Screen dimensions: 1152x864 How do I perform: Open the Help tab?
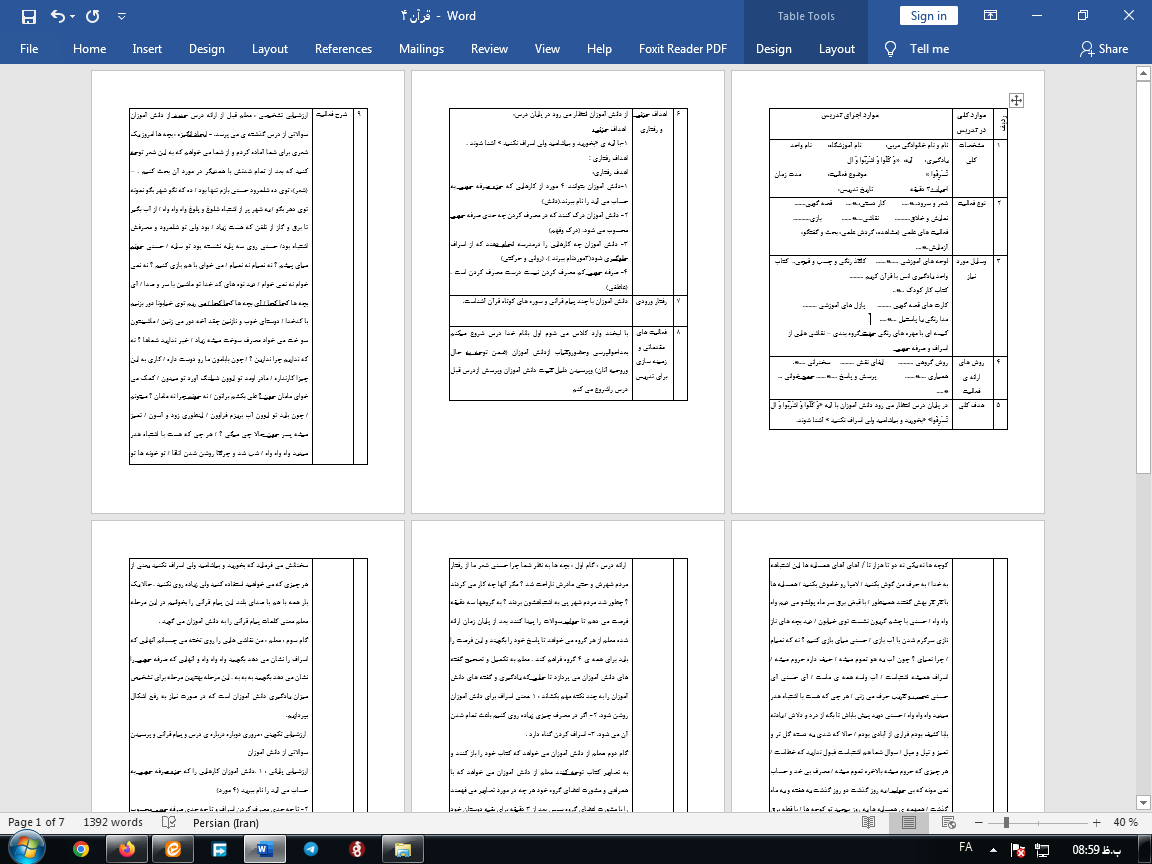coord(599,48)
